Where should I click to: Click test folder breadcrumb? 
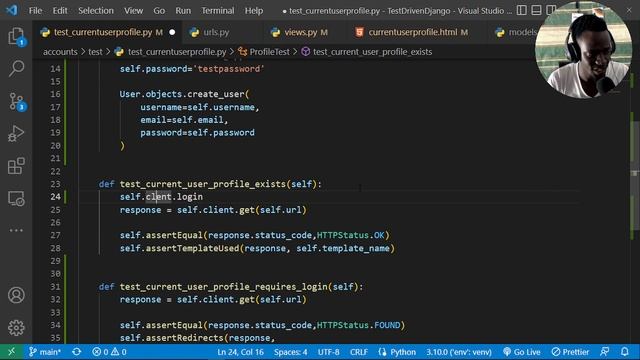click(x=96, y=52)
